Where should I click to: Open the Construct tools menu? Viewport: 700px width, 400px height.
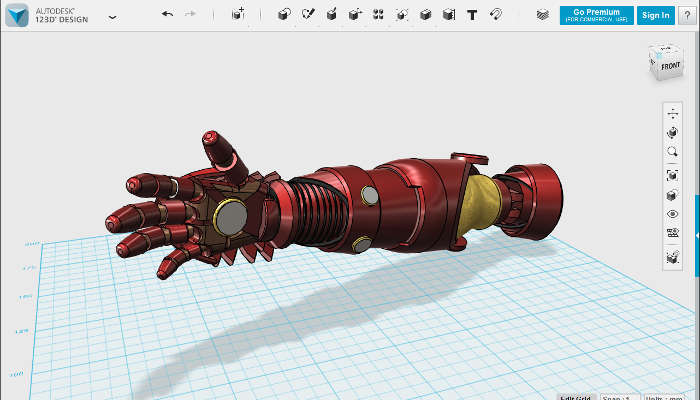tap(331, 15)
